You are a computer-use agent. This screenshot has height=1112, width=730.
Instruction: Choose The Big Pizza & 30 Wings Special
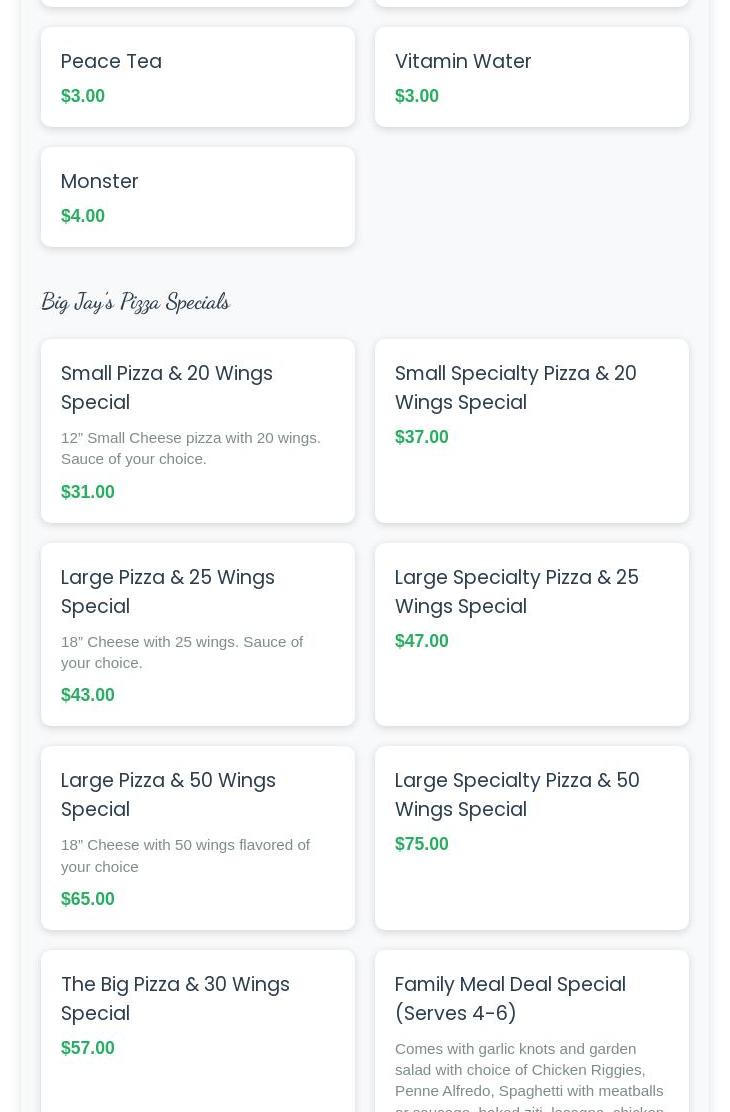point(175,998)
